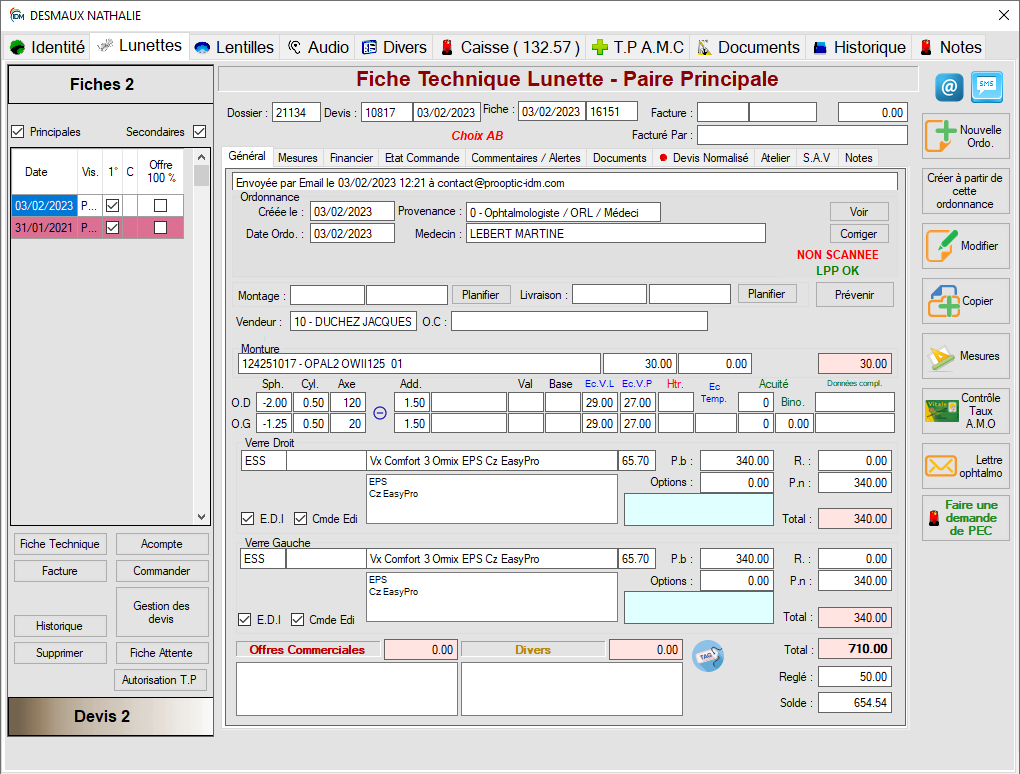Click the Autorisation T.P button

click(x=159, y=680)
